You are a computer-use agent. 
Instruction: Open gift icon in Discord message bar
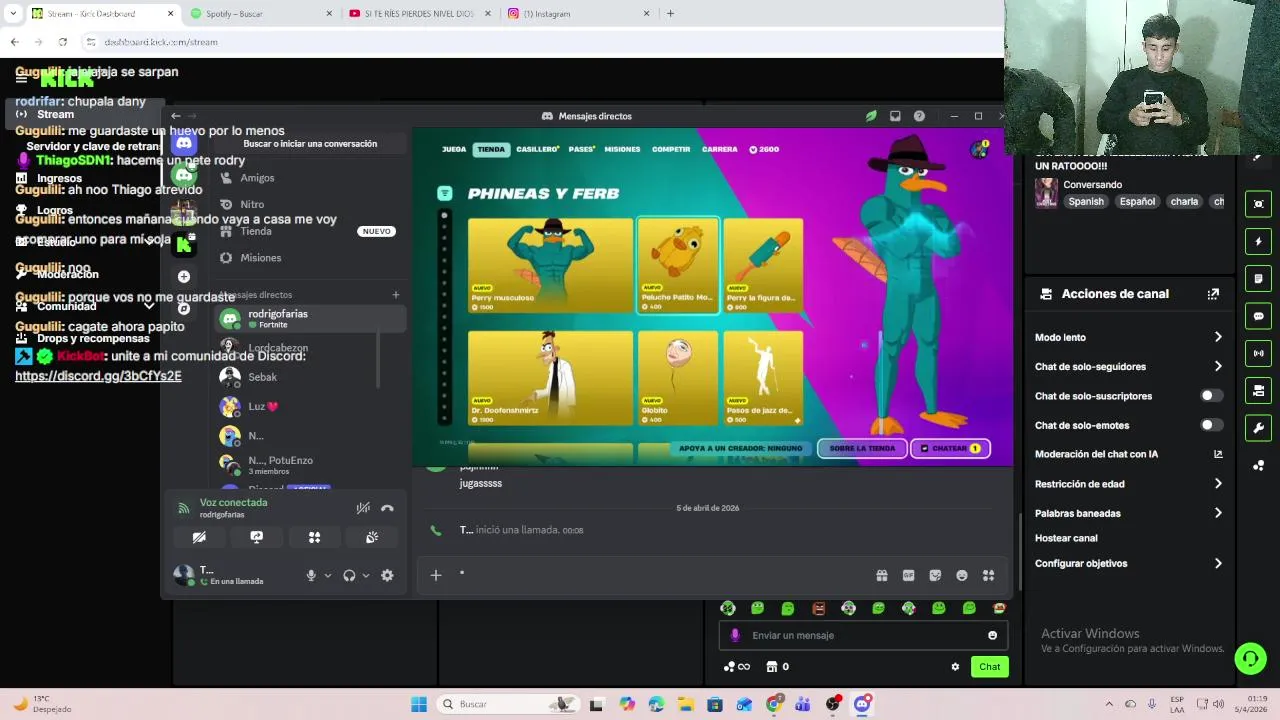click(x=882, y=575)
